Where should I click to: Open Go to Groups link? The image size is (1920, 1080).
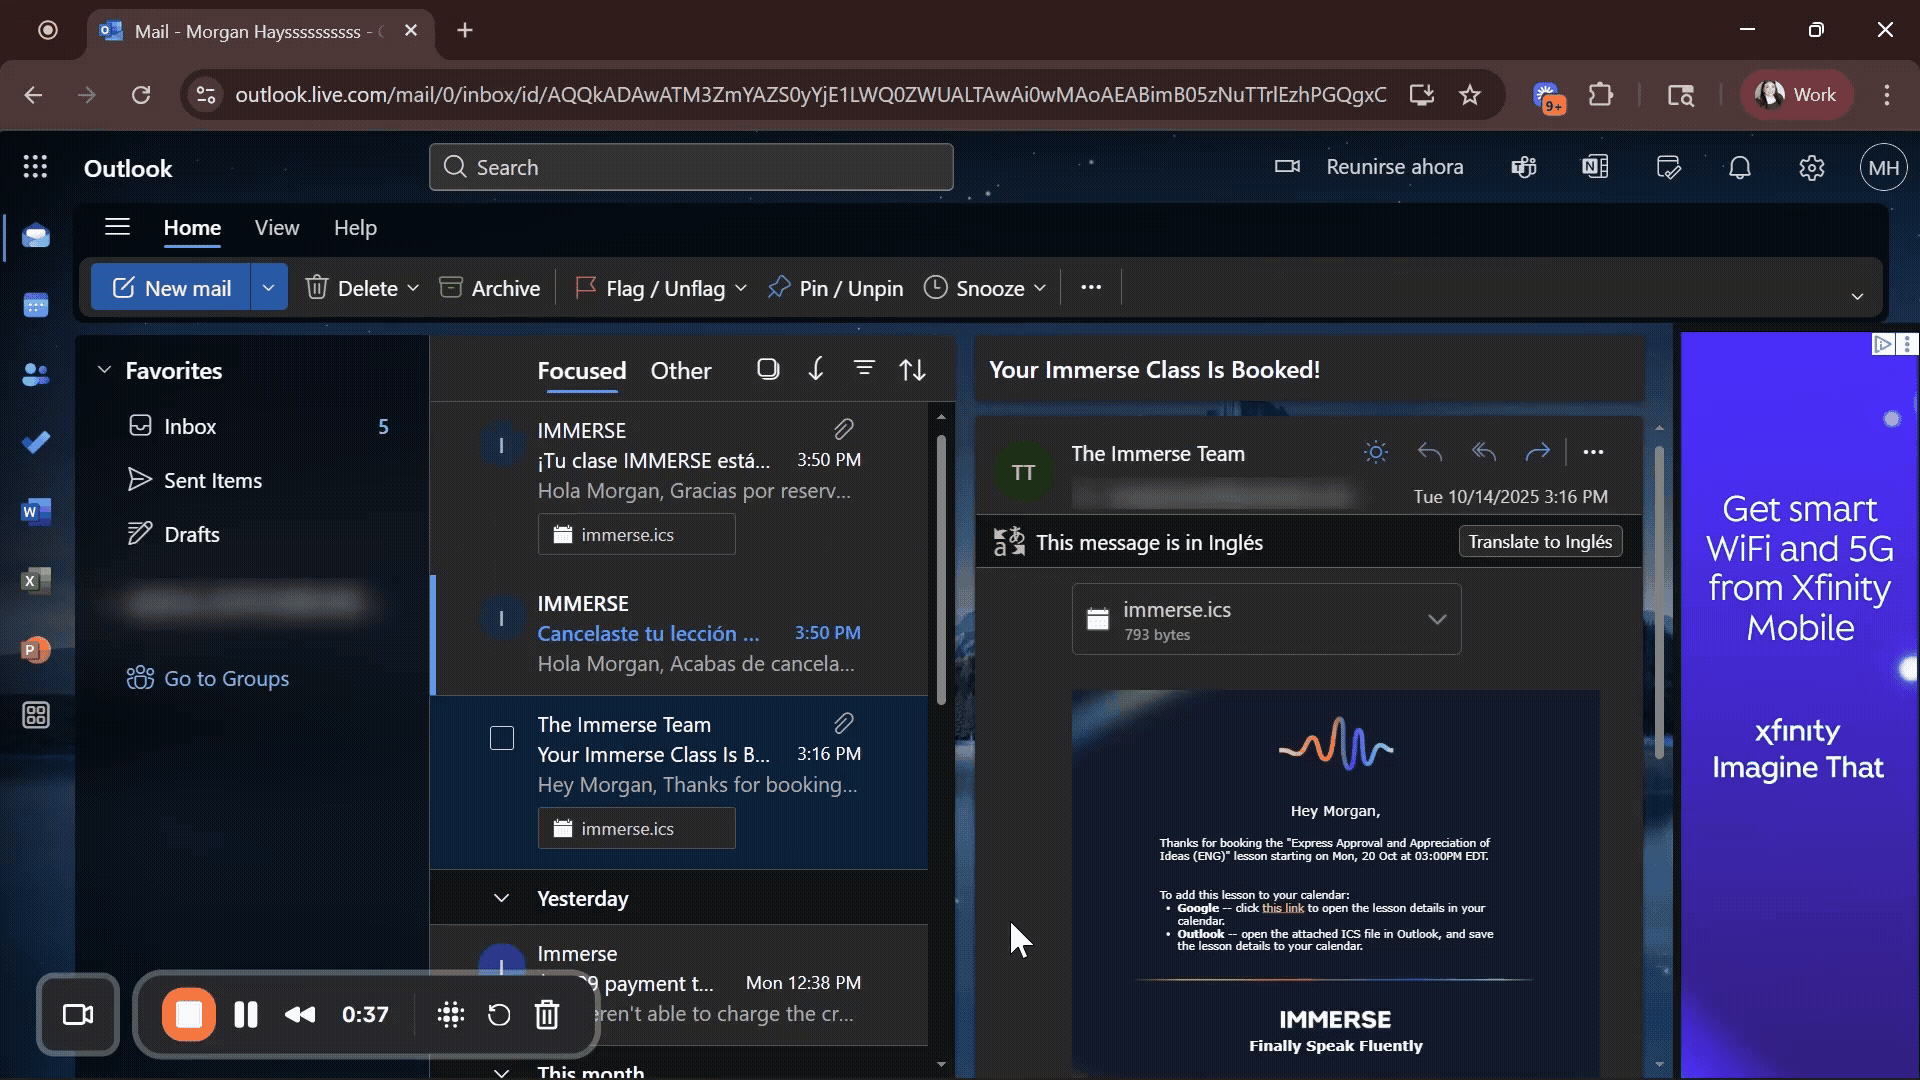coord(226,678)
